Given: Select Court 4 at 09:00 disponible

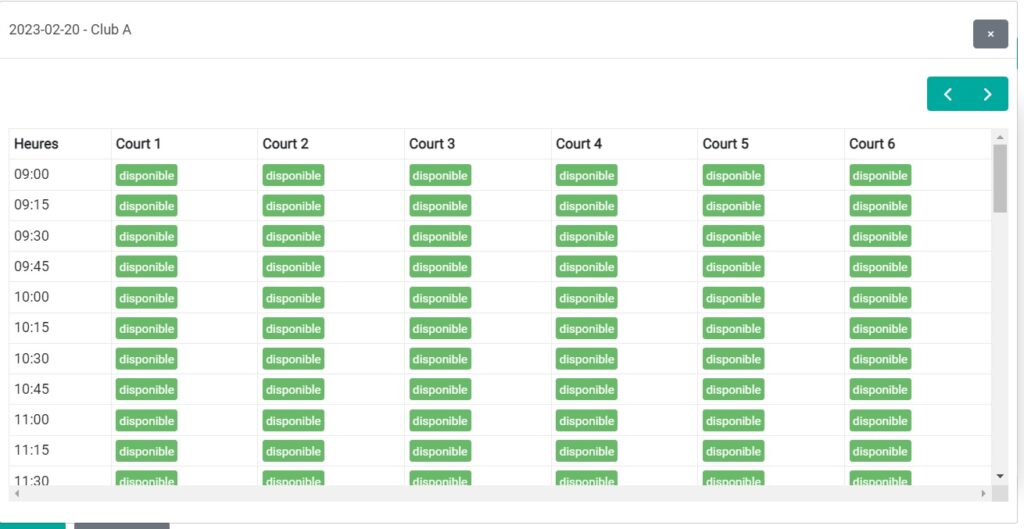Looking at the screenshot, I should tap(586, 175).
